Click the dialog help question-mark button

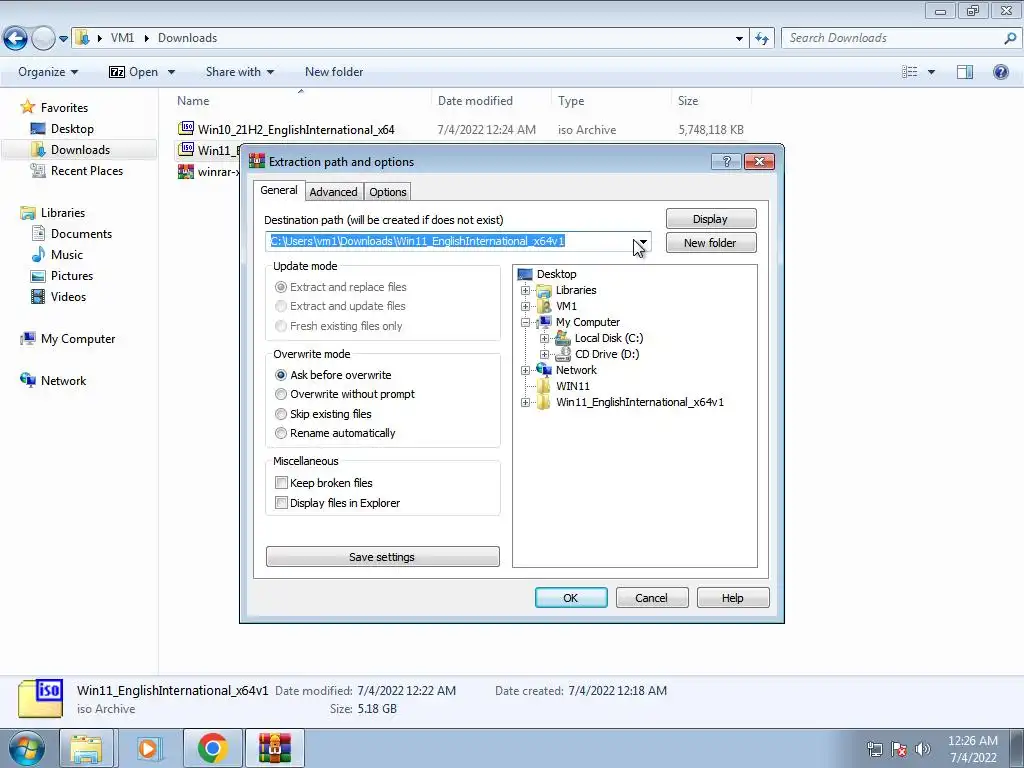(x=726, y=161)
